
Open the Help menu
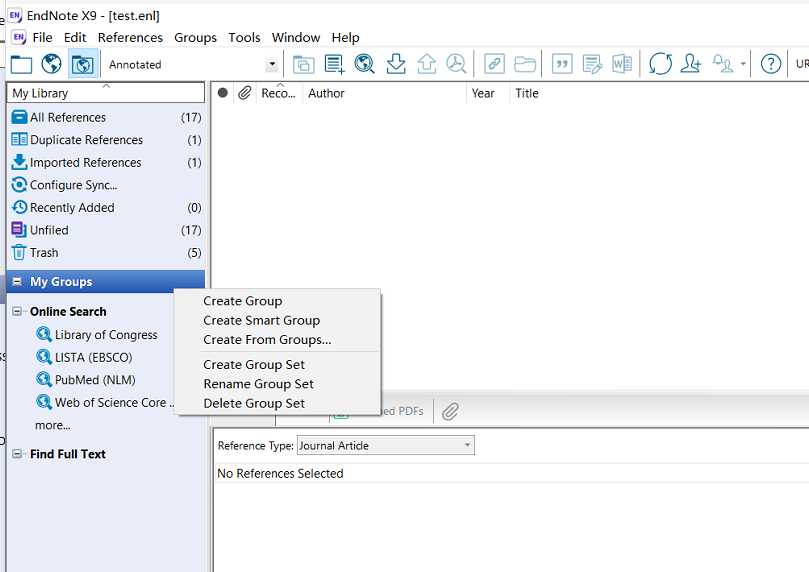(345, 38)
